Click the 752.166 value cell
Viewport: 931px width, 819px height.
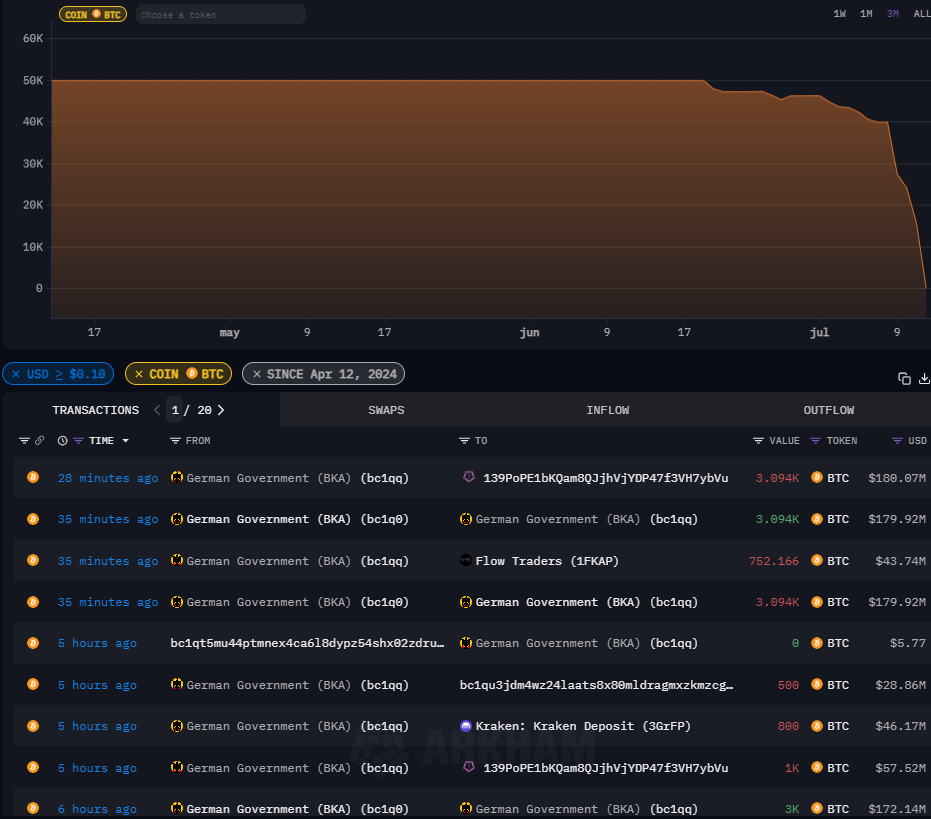click(x=774, y=561)
